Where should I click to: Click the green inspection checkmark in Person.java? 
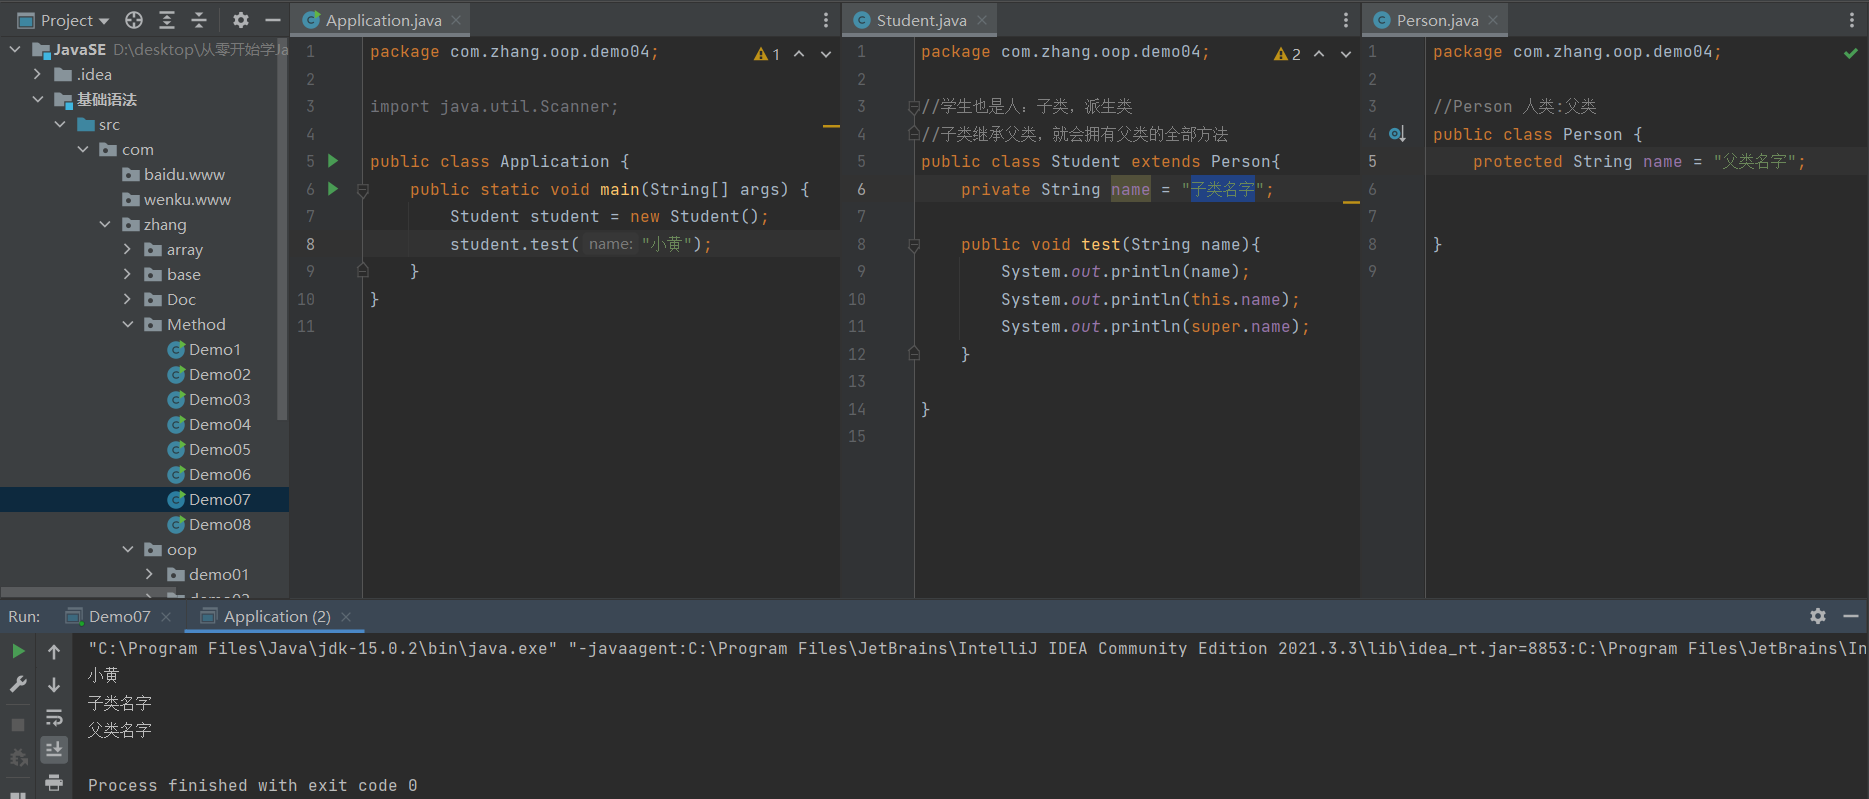[x=1851, y=53]
